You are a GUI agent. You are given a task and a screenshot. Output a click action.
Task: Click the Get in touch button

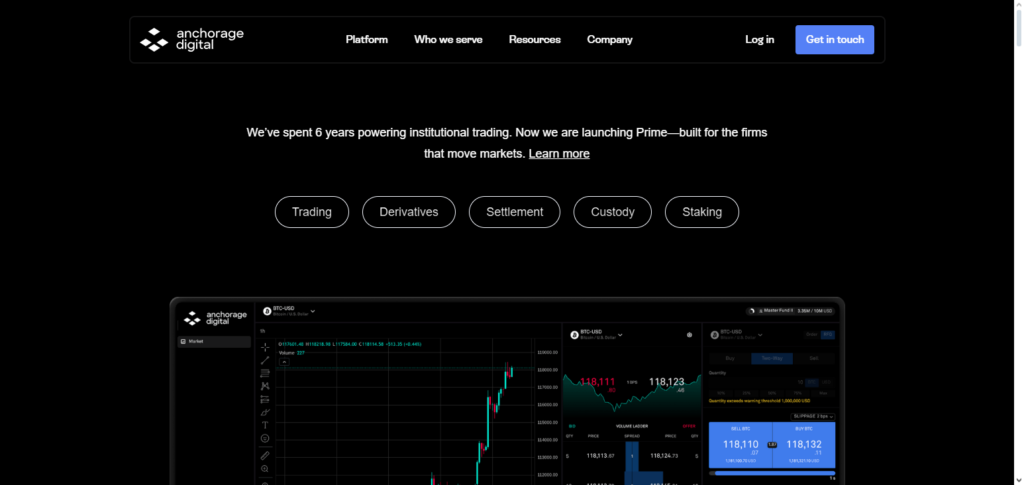834,40
